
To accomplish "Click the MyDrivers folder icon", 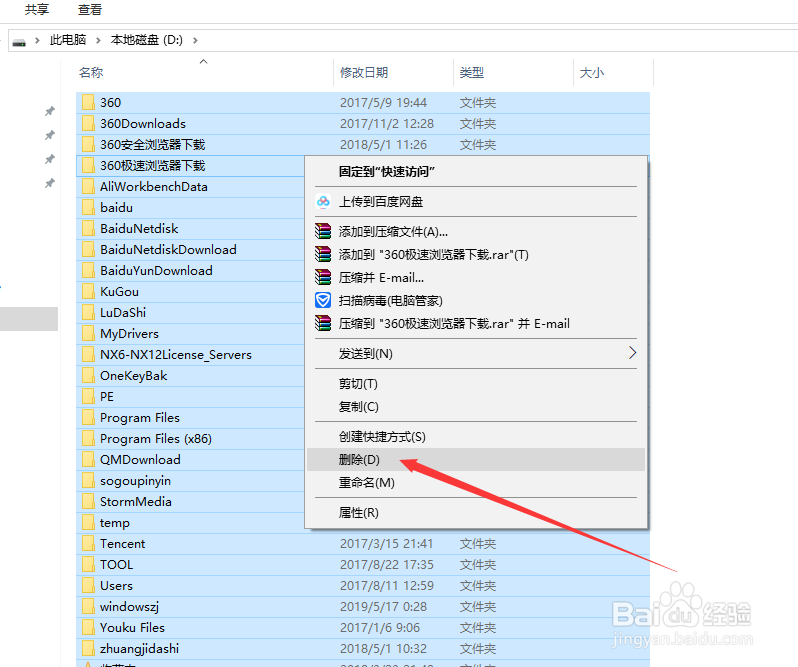I will pyautogui.click(x=88, y=333).
